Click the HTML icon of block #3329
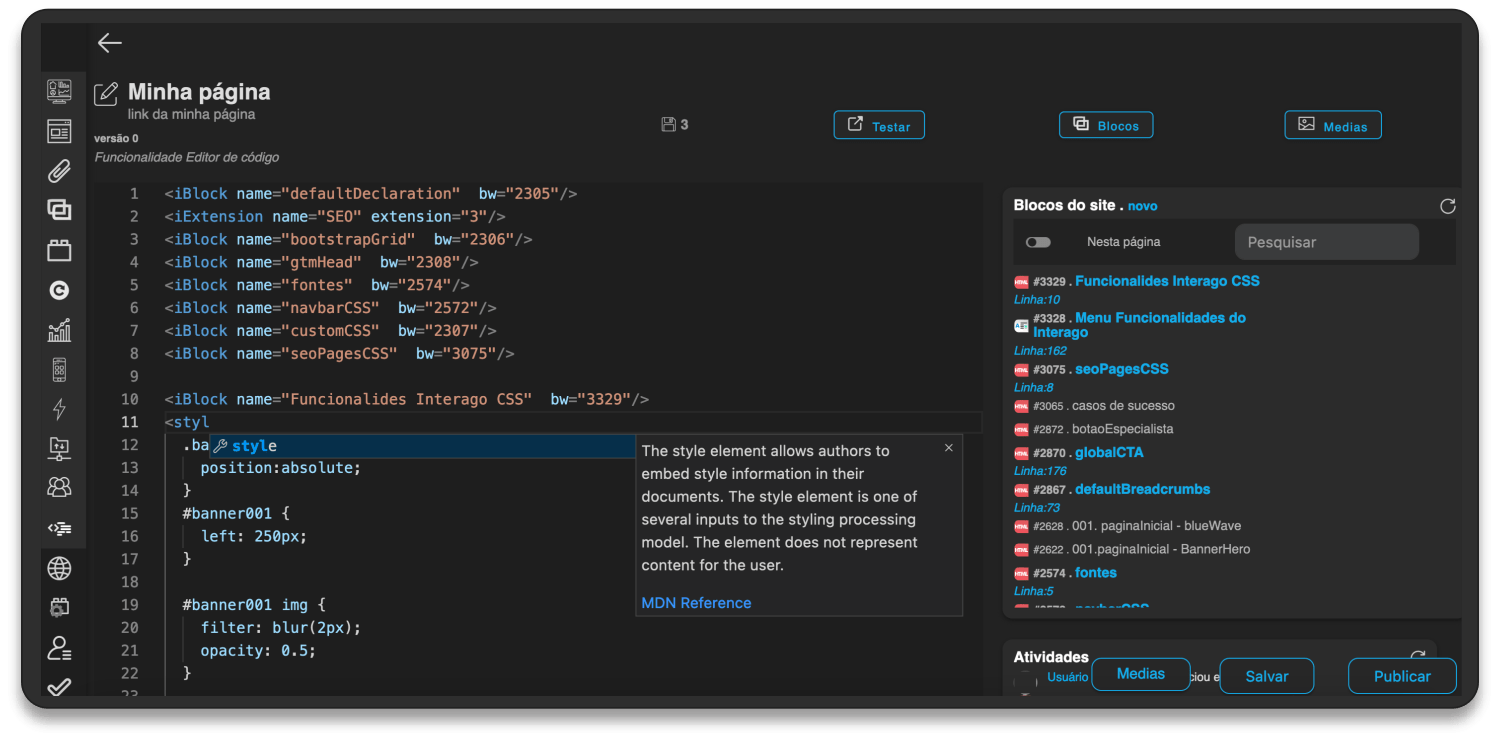Viewport: 1500px width, 742px height. [x=1021, y=282]
